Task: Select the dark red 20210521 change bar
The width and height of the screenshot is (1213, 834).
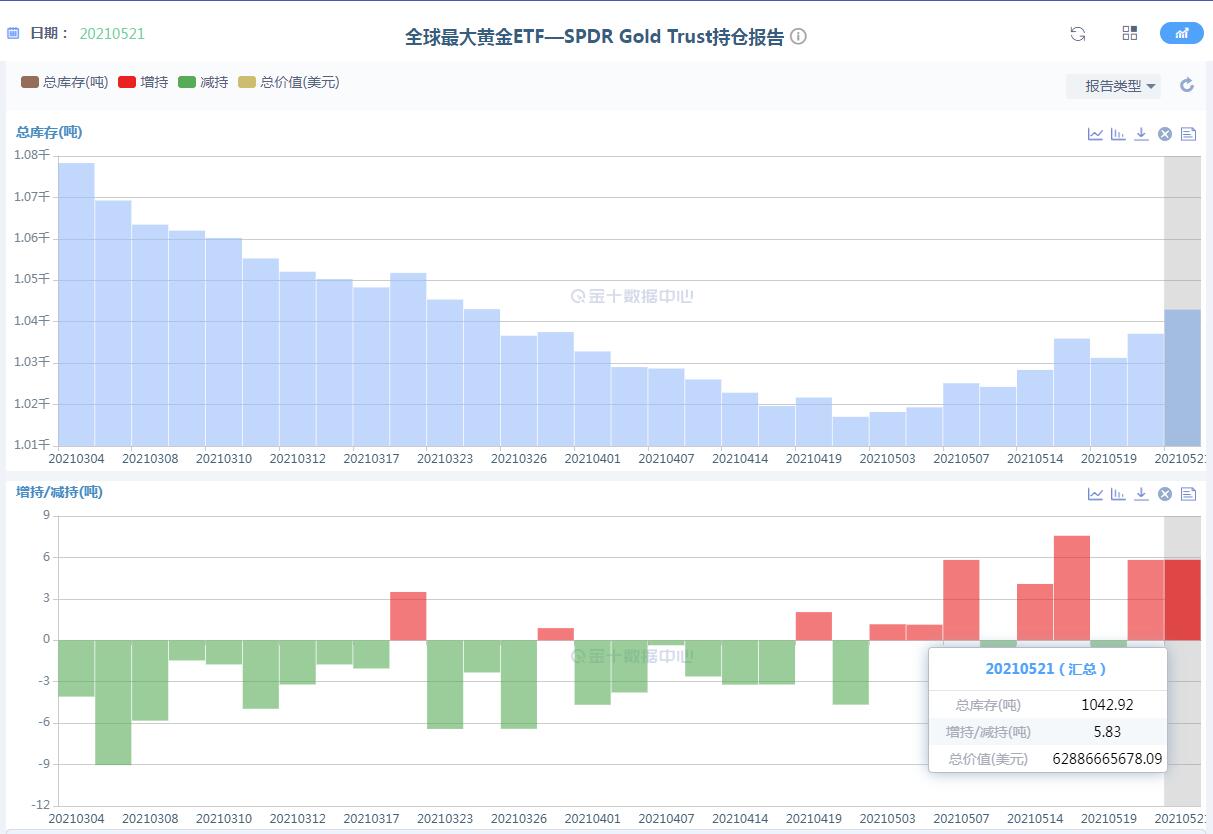Action: coord(1182,600)
